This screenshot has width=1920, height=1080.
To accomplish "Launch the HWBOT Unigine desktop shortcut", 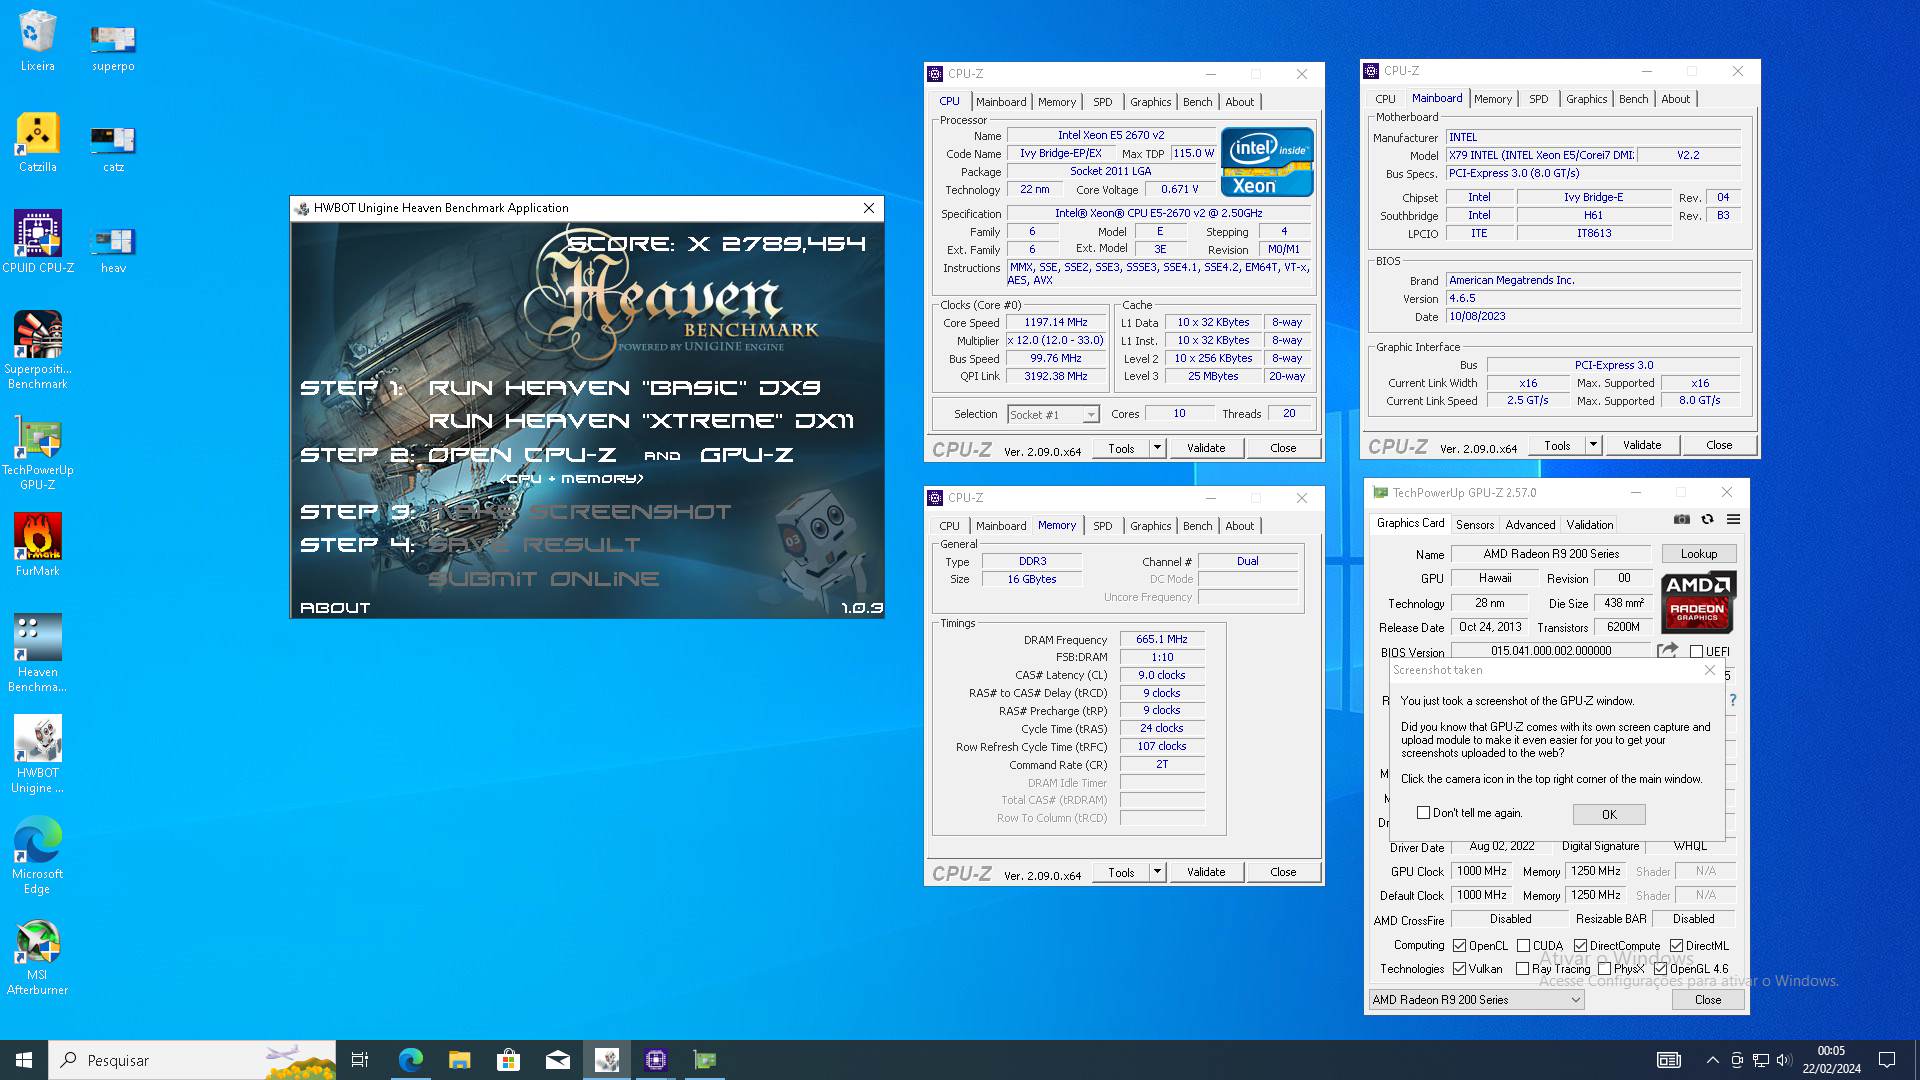I will 37,754.
